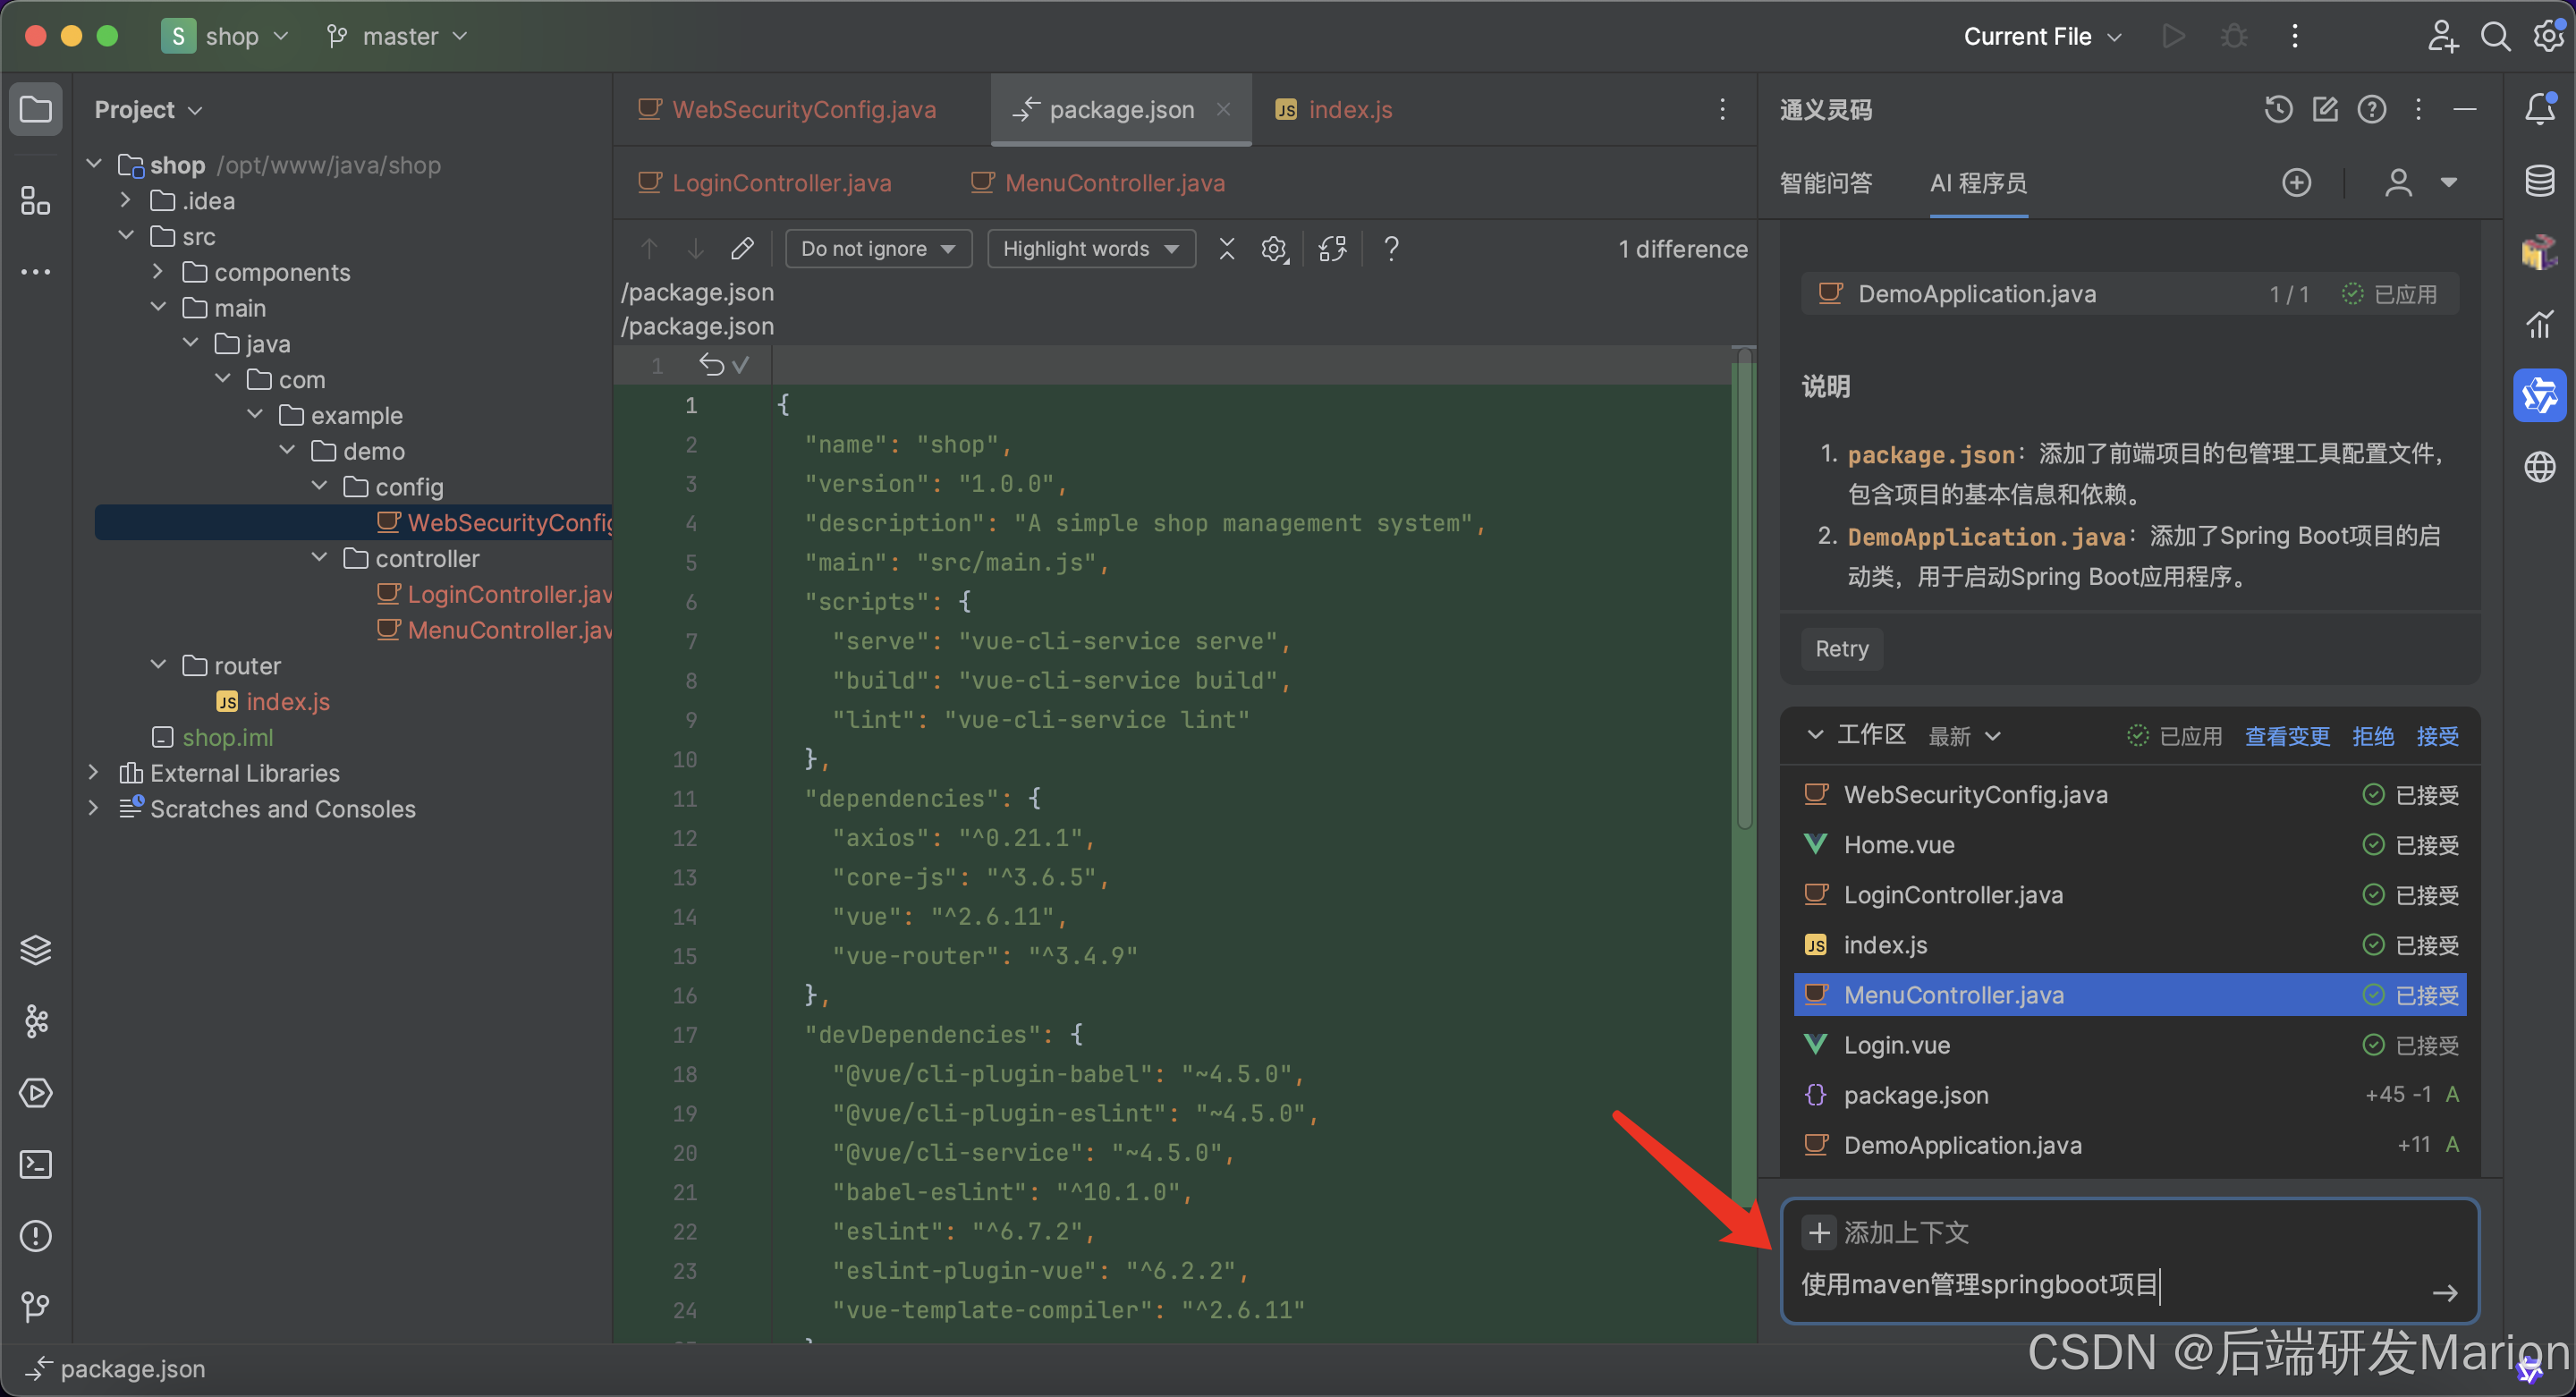
Task: Accept the change chunk using checkmark
Action: [x=740, y=365]
